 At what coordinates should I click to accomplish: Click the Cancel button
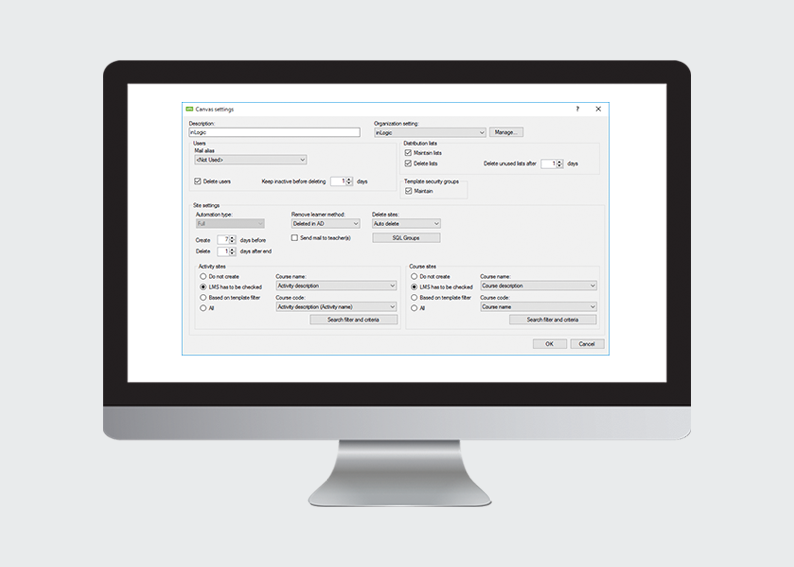587,344
